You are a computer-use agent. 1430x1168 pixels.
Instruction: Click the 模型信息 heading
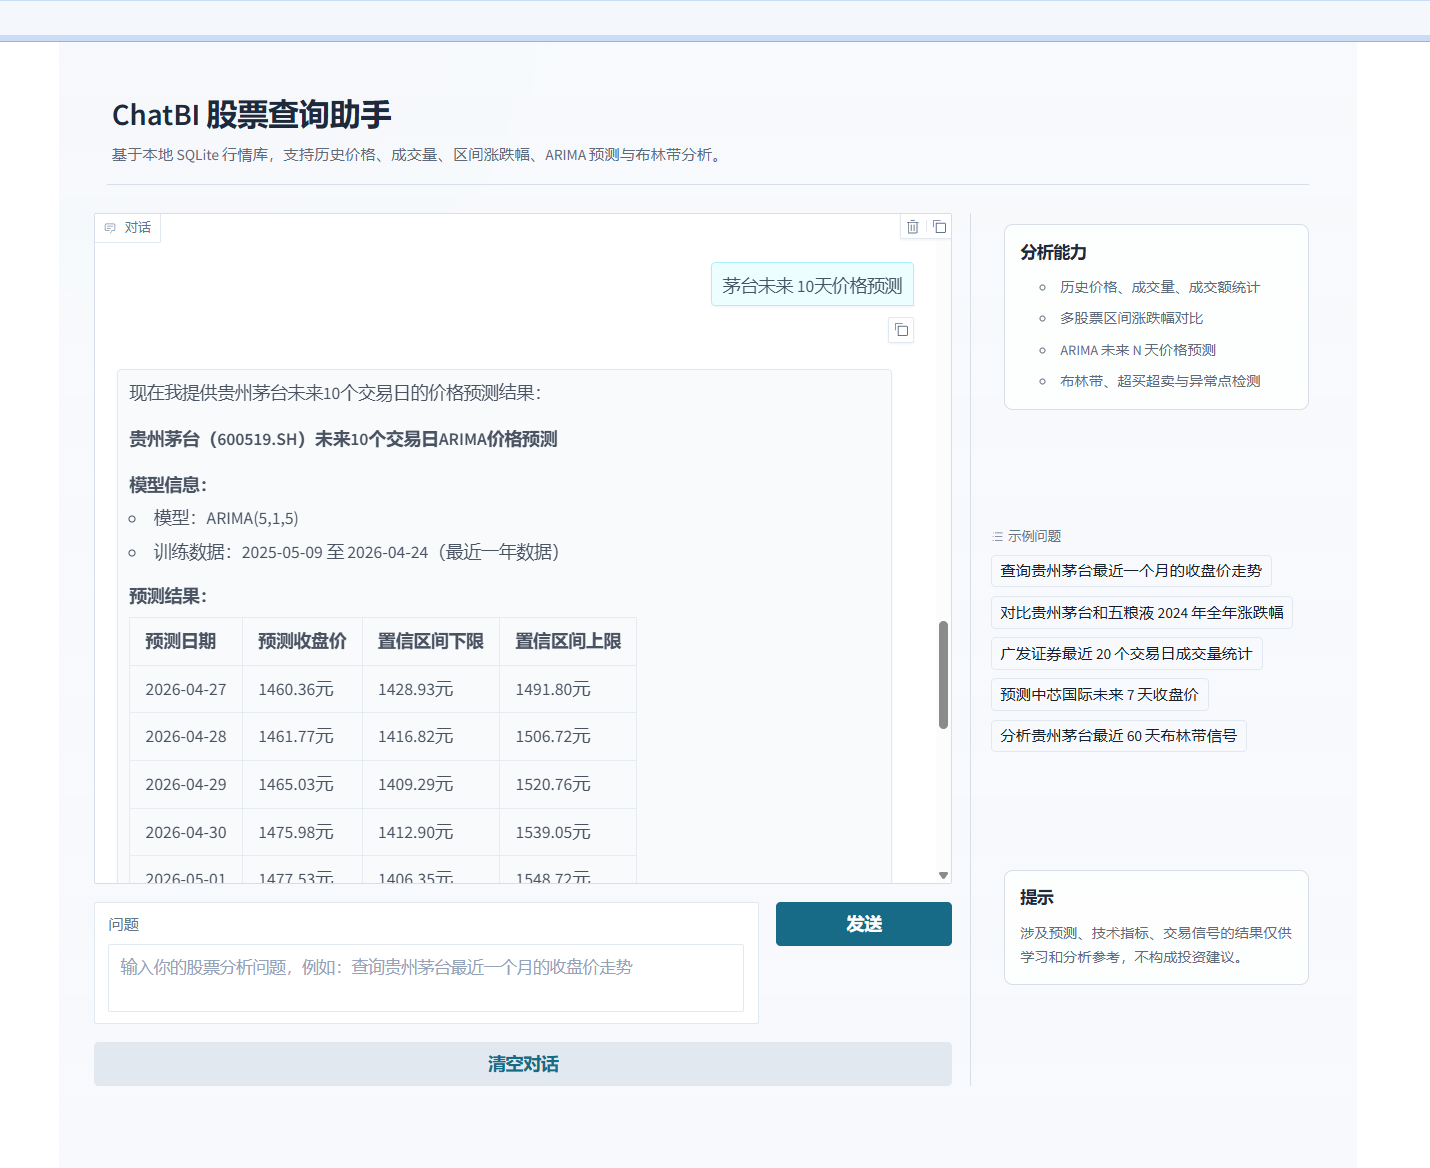coord(168,485)
